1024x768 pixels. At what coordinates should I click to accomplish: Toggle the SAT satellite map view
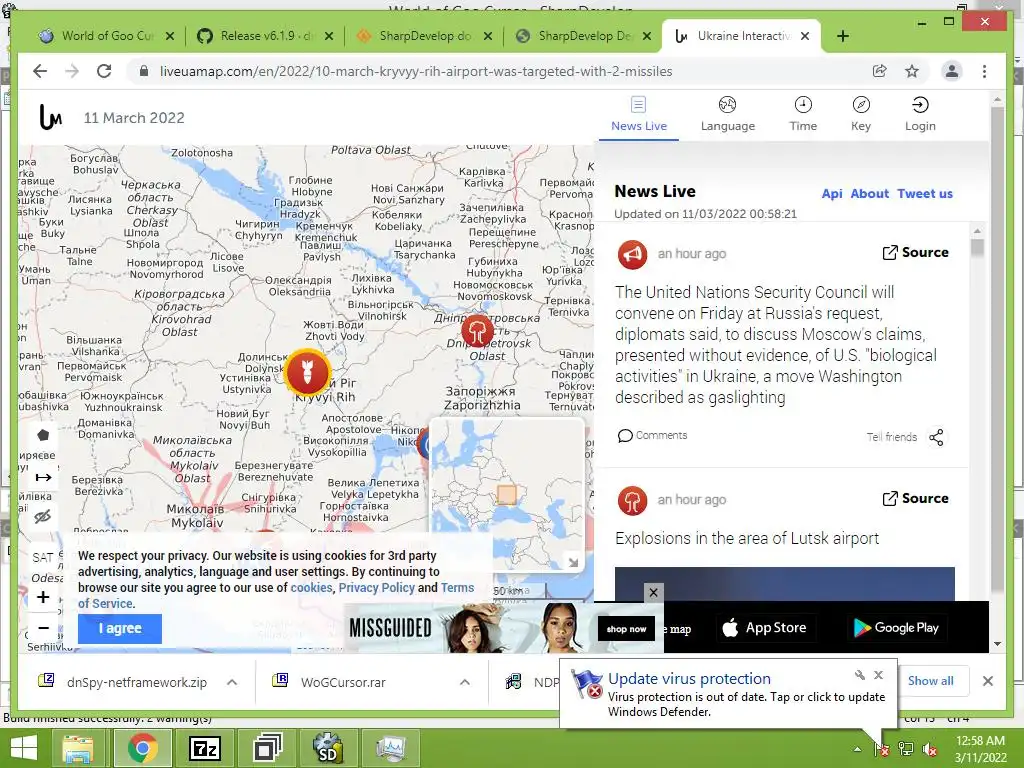[x=43, y=557]
